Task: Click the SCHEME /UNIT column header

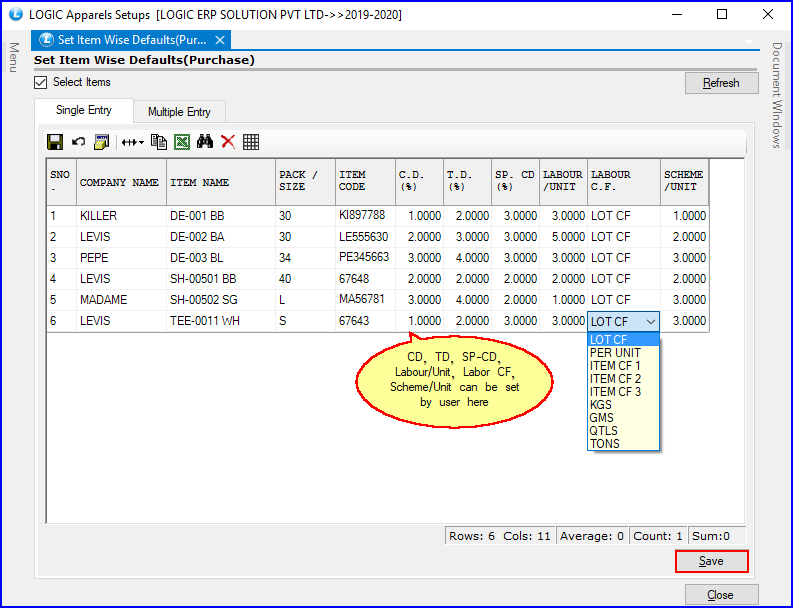Action: pos(684,182)
